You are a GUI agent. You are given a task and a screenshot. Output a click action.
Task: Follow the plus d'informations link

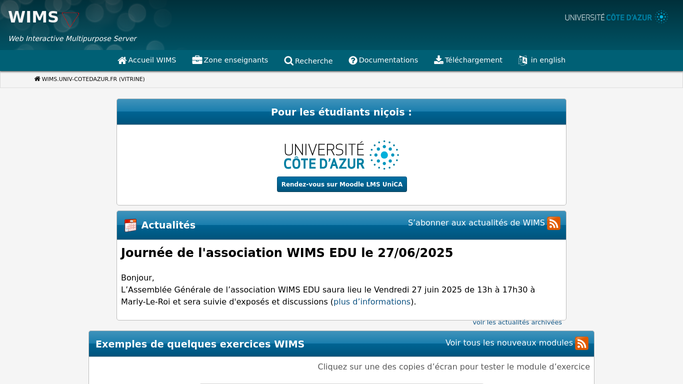[x=372, y=302]
